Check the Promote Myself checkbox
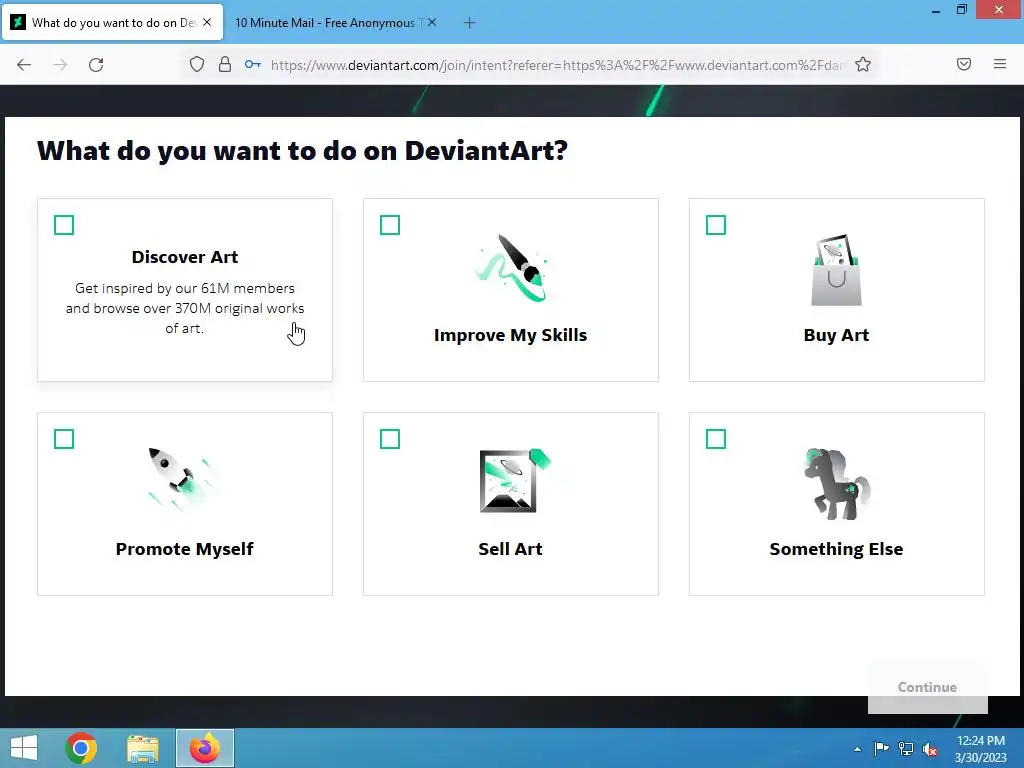The image size is (1024, 768). (x=64, y=439)
